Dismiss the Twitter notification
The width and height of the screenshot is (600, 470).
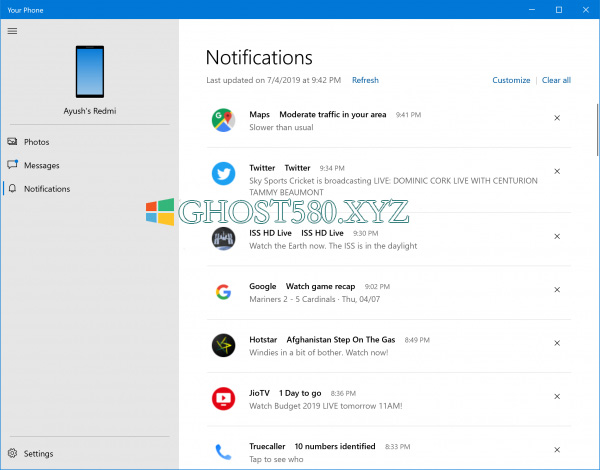pyautogui.click(x=557, y=171)
